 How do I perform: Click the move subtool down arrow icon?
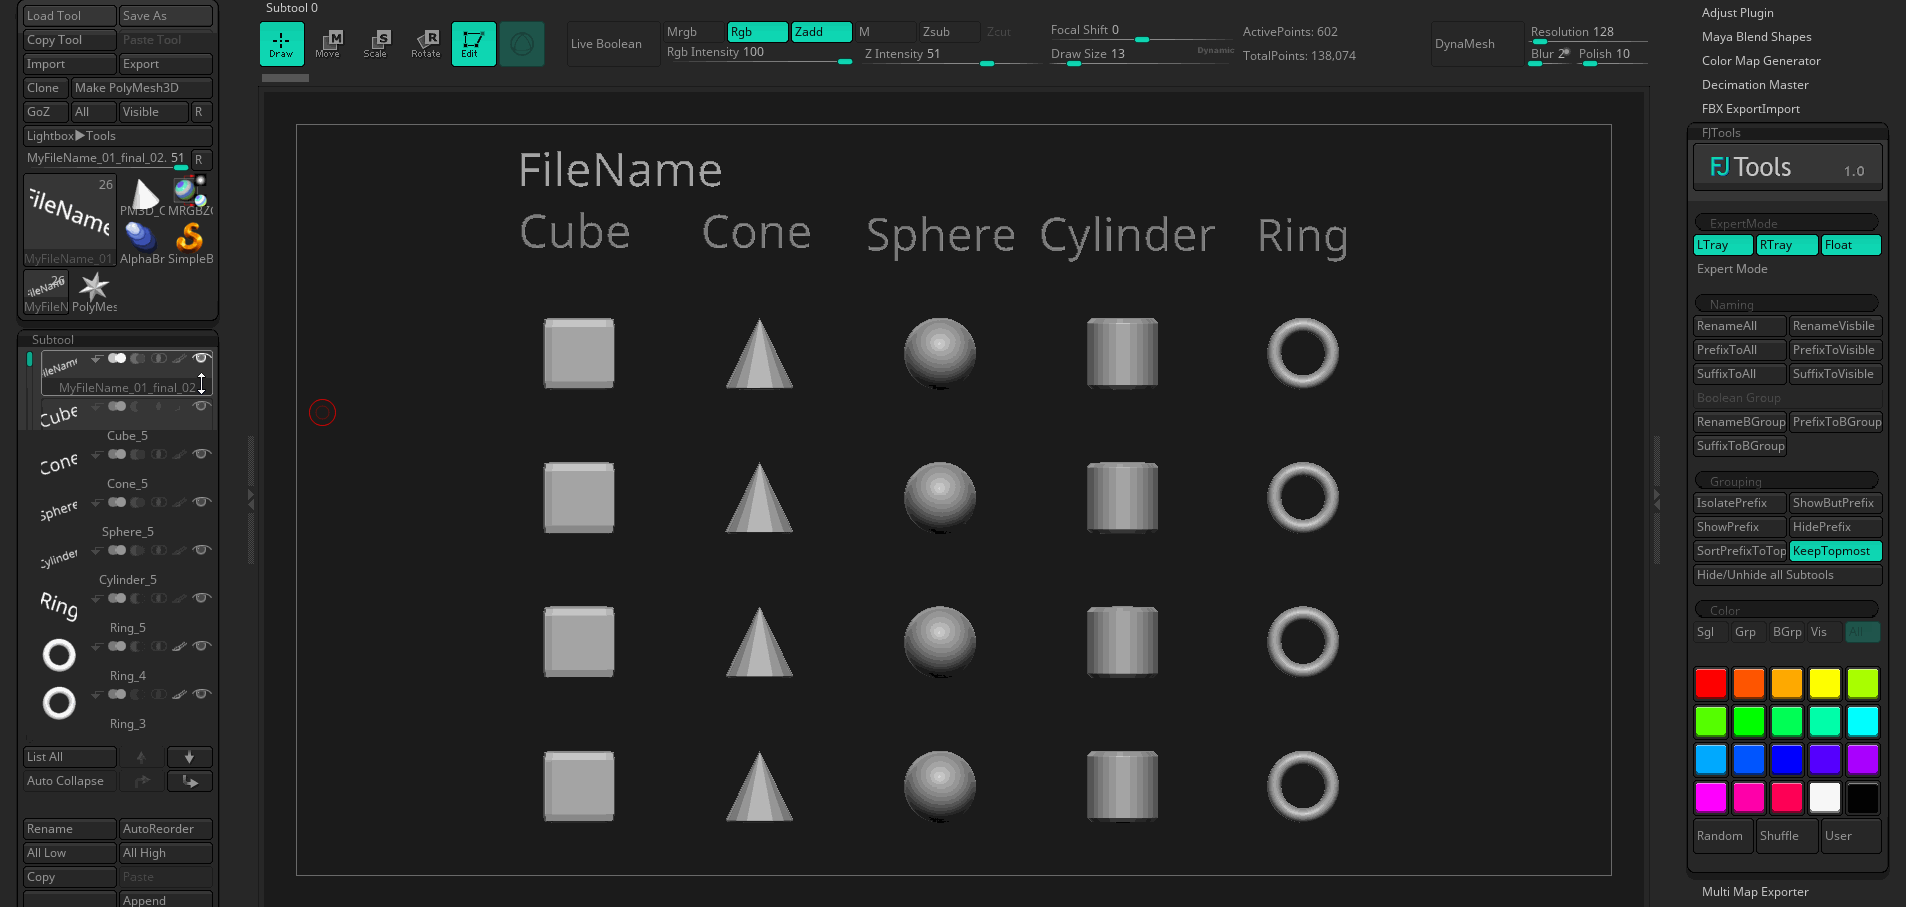(x=189, y=757)
